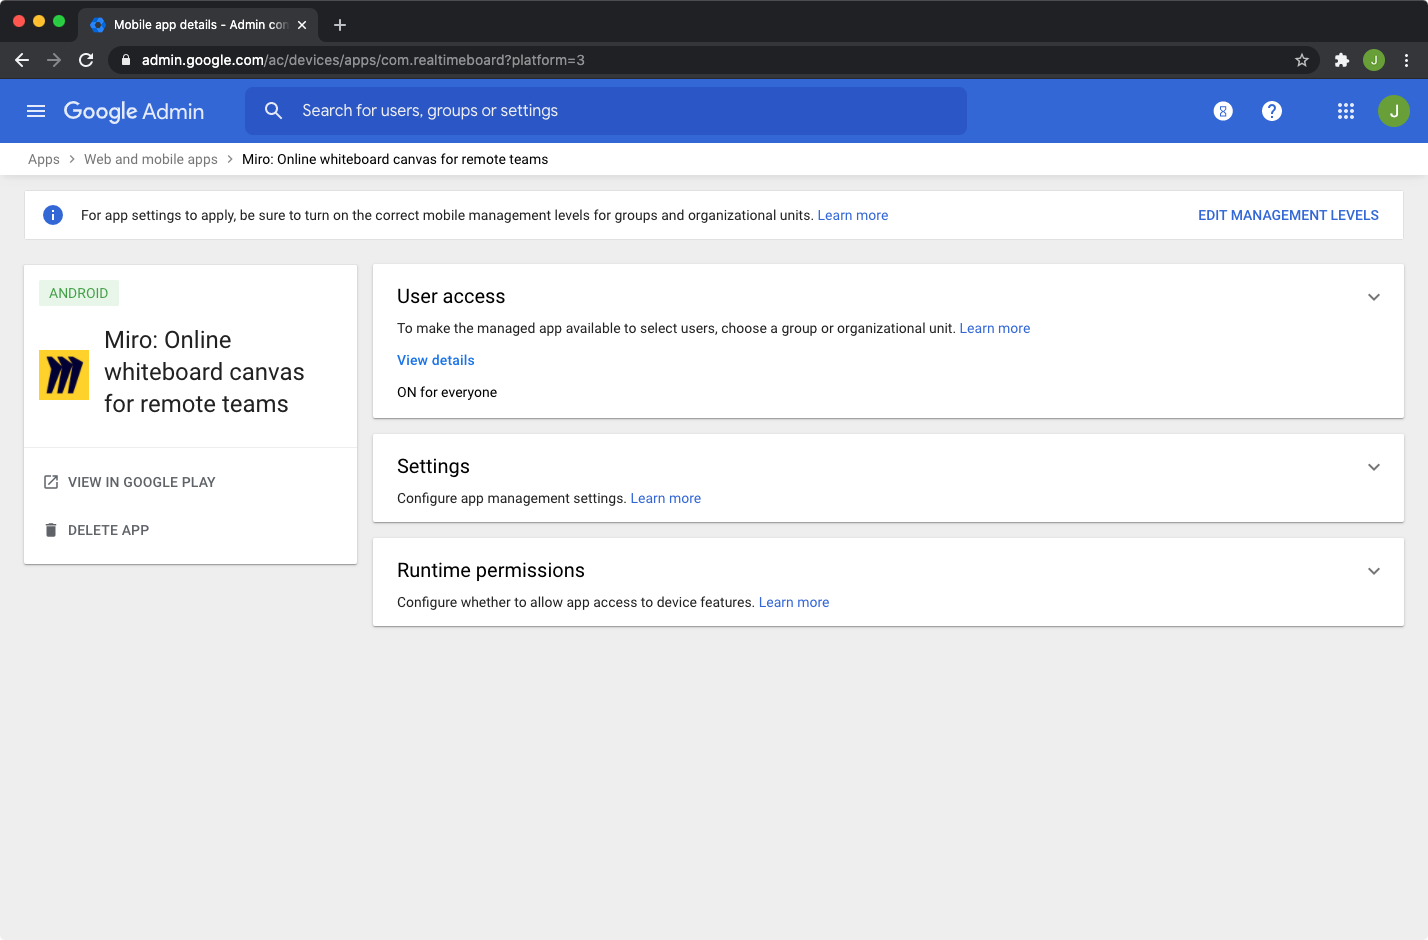Click the blue info icon in banner
This screenshot has width=1428, height=940.
coord(53,215)
